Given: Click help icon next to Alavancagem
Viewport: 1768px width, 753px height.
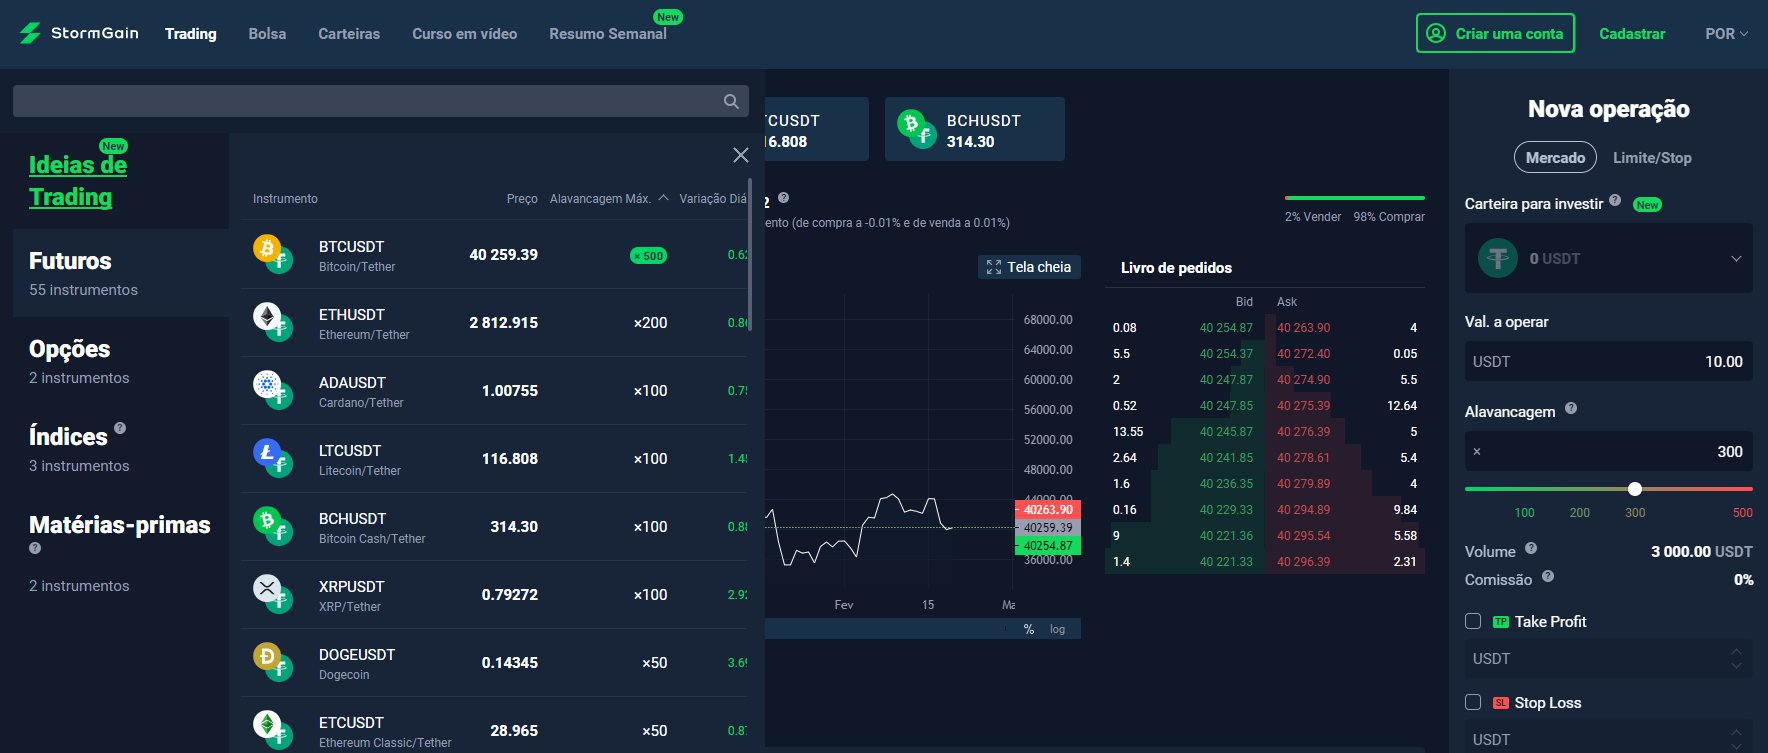Looking at the screenshot, I should click(1571, 408).
